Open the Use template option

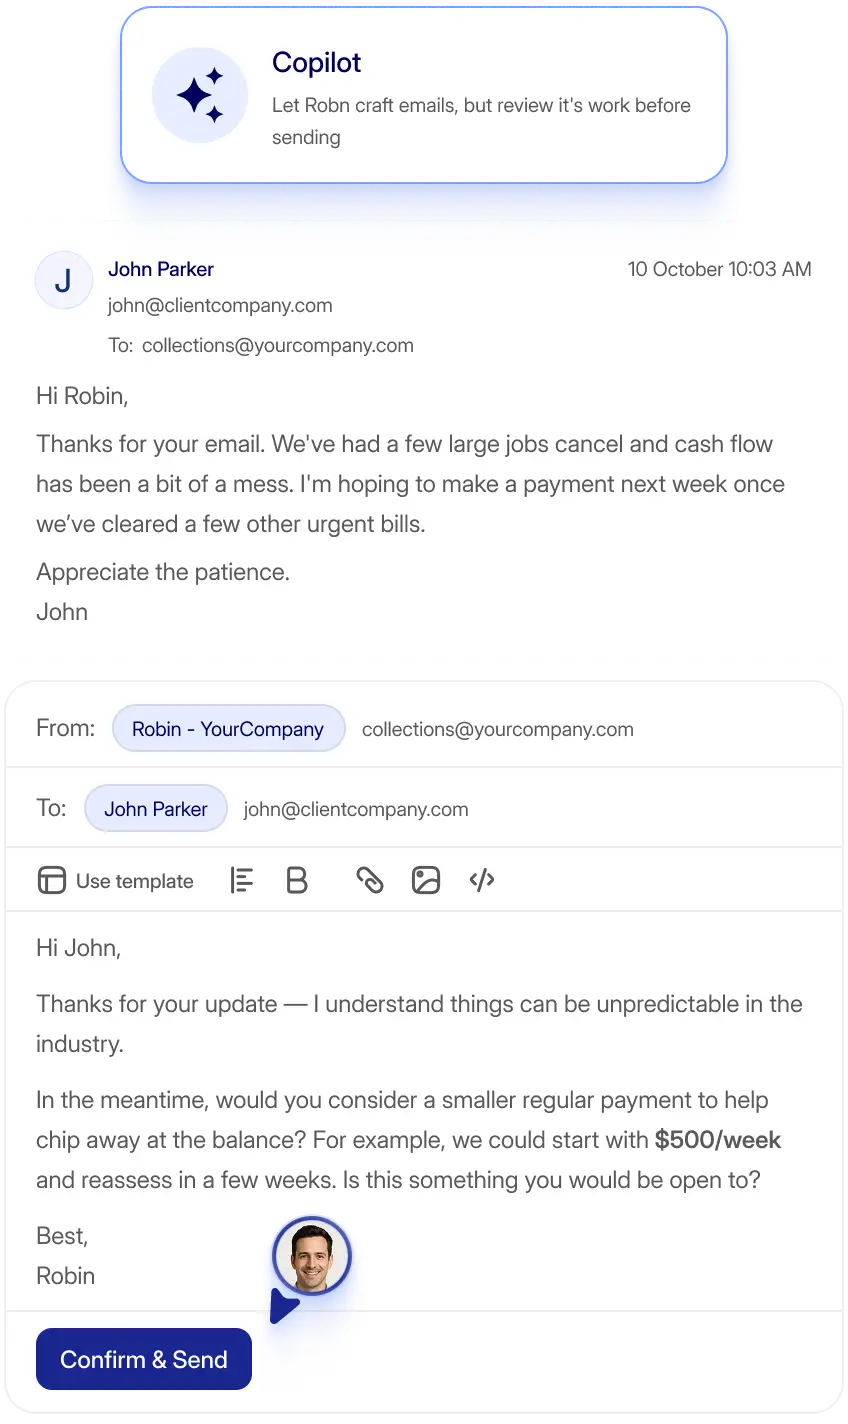(x=115, y=881)
